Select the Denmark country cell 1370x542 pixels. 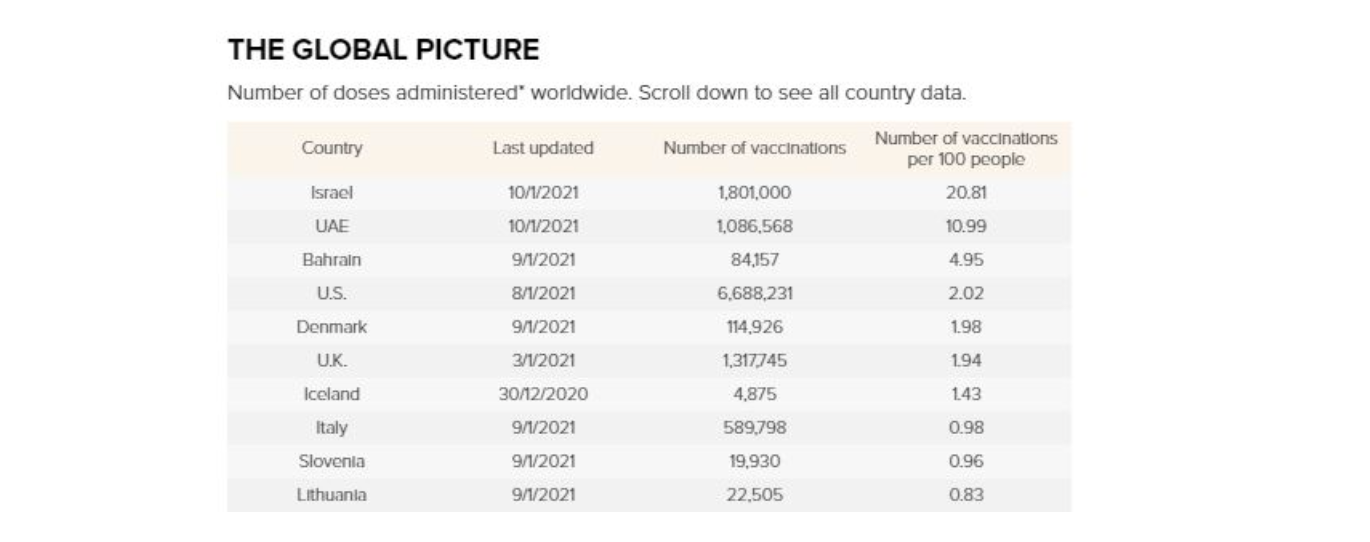pos(332,327)
